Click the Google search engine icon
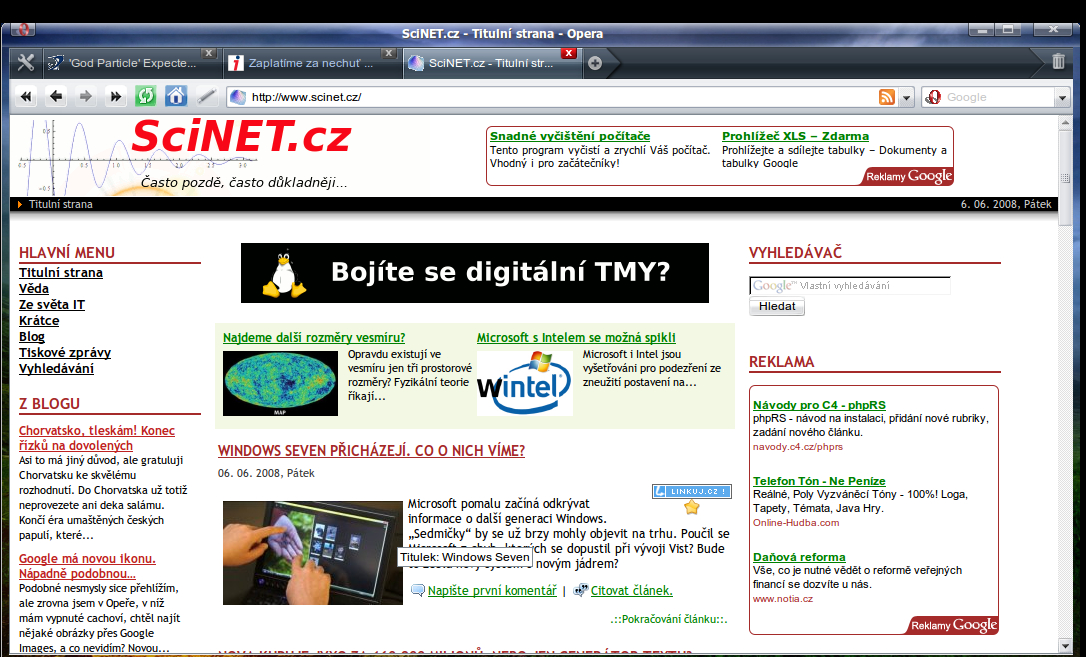 coord(933,97)
